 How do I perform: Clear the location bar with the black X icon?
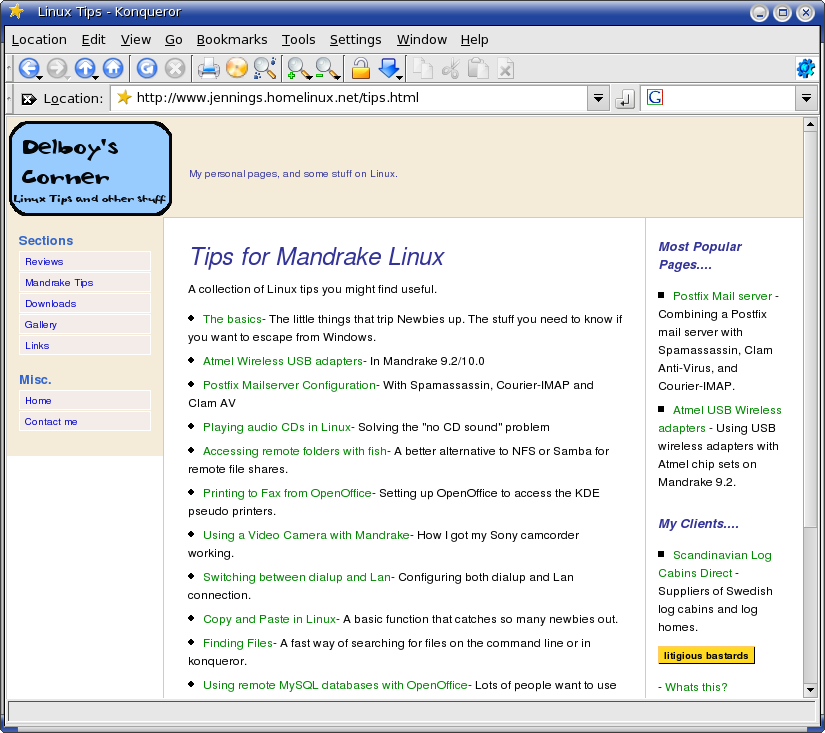coord(28,99)
